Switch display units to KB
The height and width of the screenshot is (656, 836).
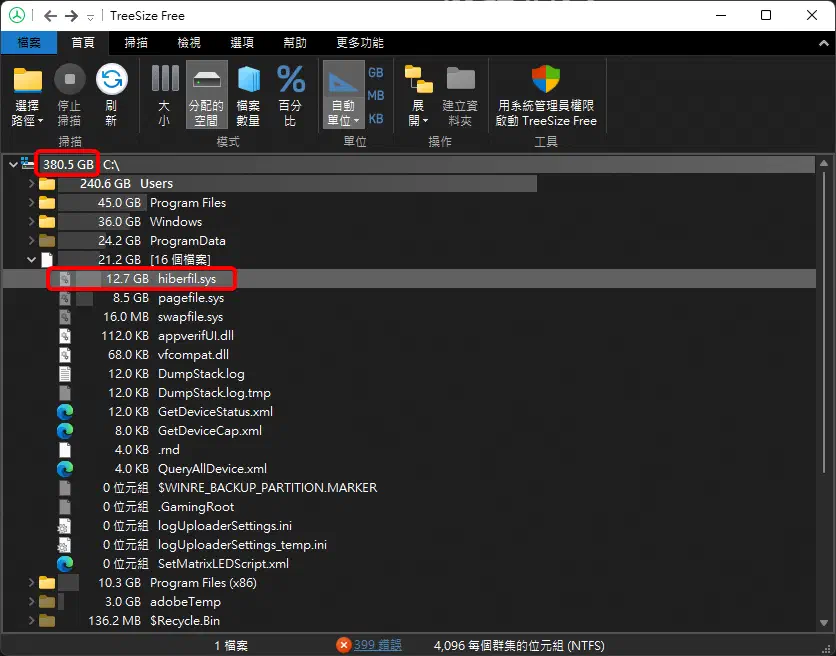(x=375, y=117)
